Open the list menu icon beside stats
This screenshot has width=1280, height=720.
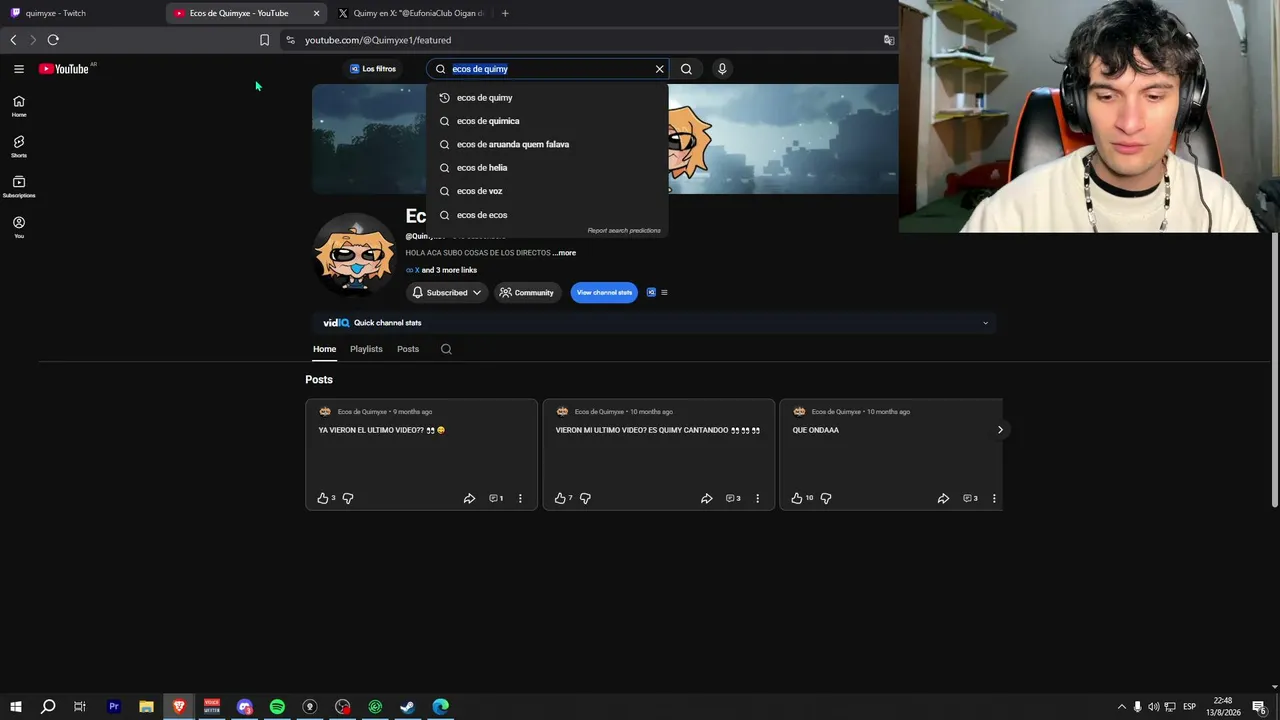[664, 293]
